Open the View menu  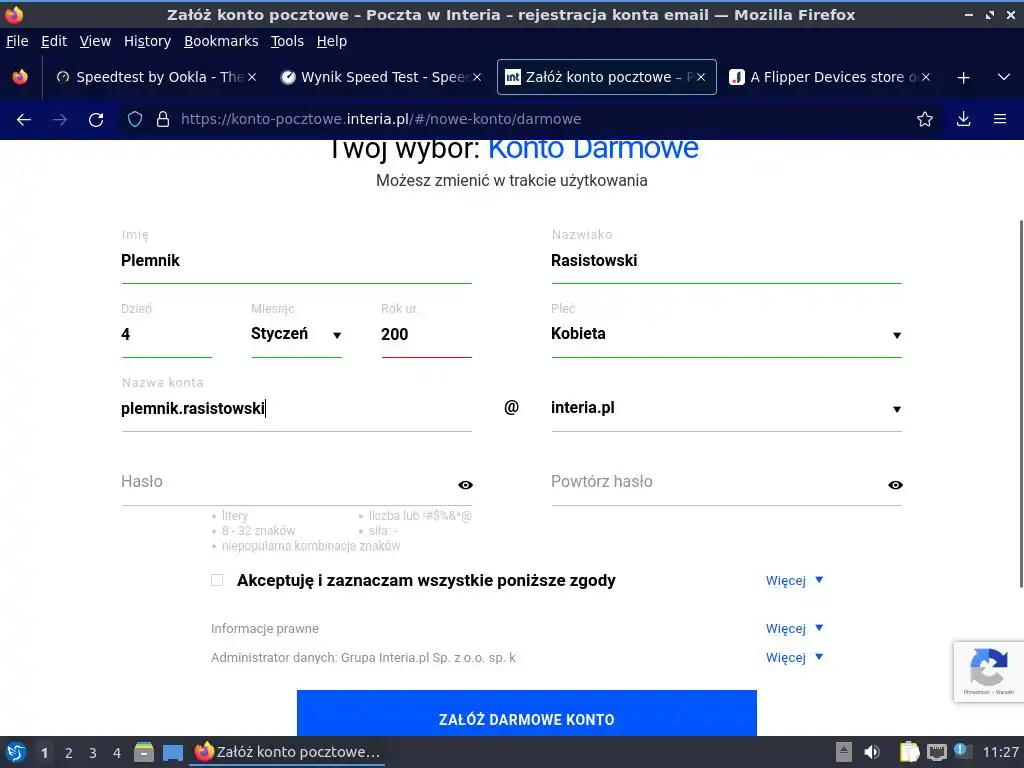95,41
